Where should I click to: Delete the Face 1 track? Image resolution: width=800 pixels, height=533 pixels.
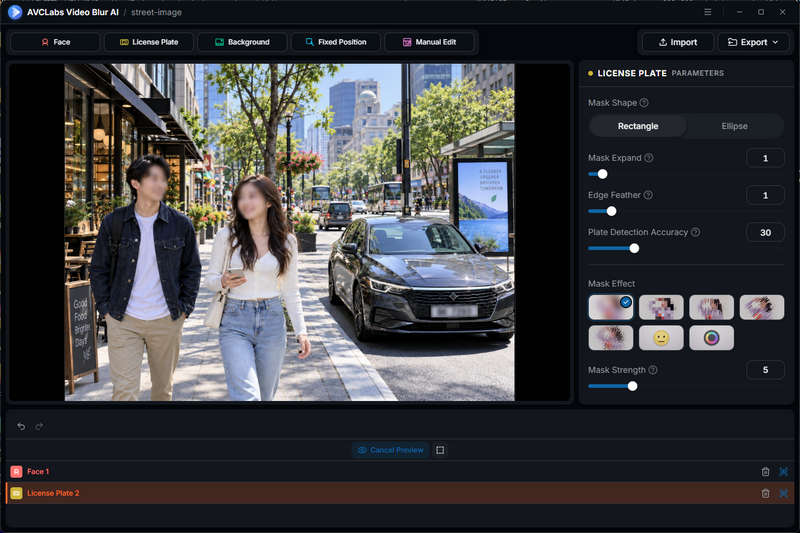point(765,472)
